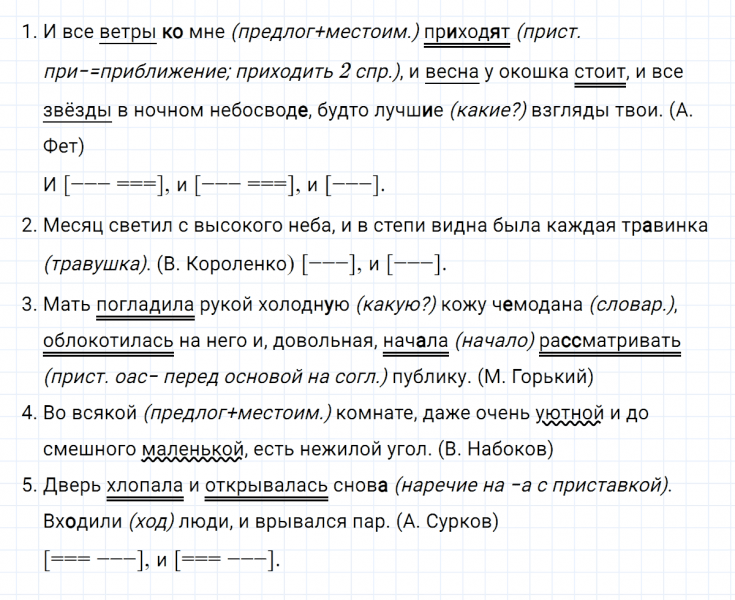Click the underlined verb "открывалась"
This screenshot has width=735, height=600.
point(267,484)
